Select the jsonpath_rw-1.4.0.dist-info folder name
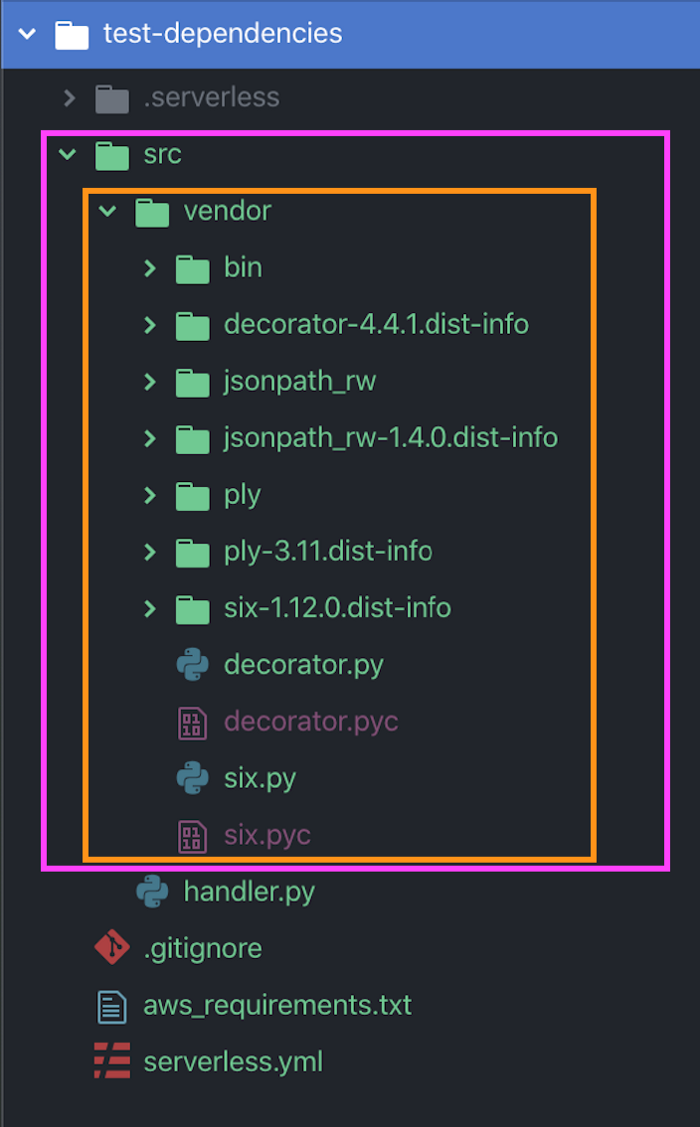The height and width of the screenshot is (1127, 700). coord(390,438)
